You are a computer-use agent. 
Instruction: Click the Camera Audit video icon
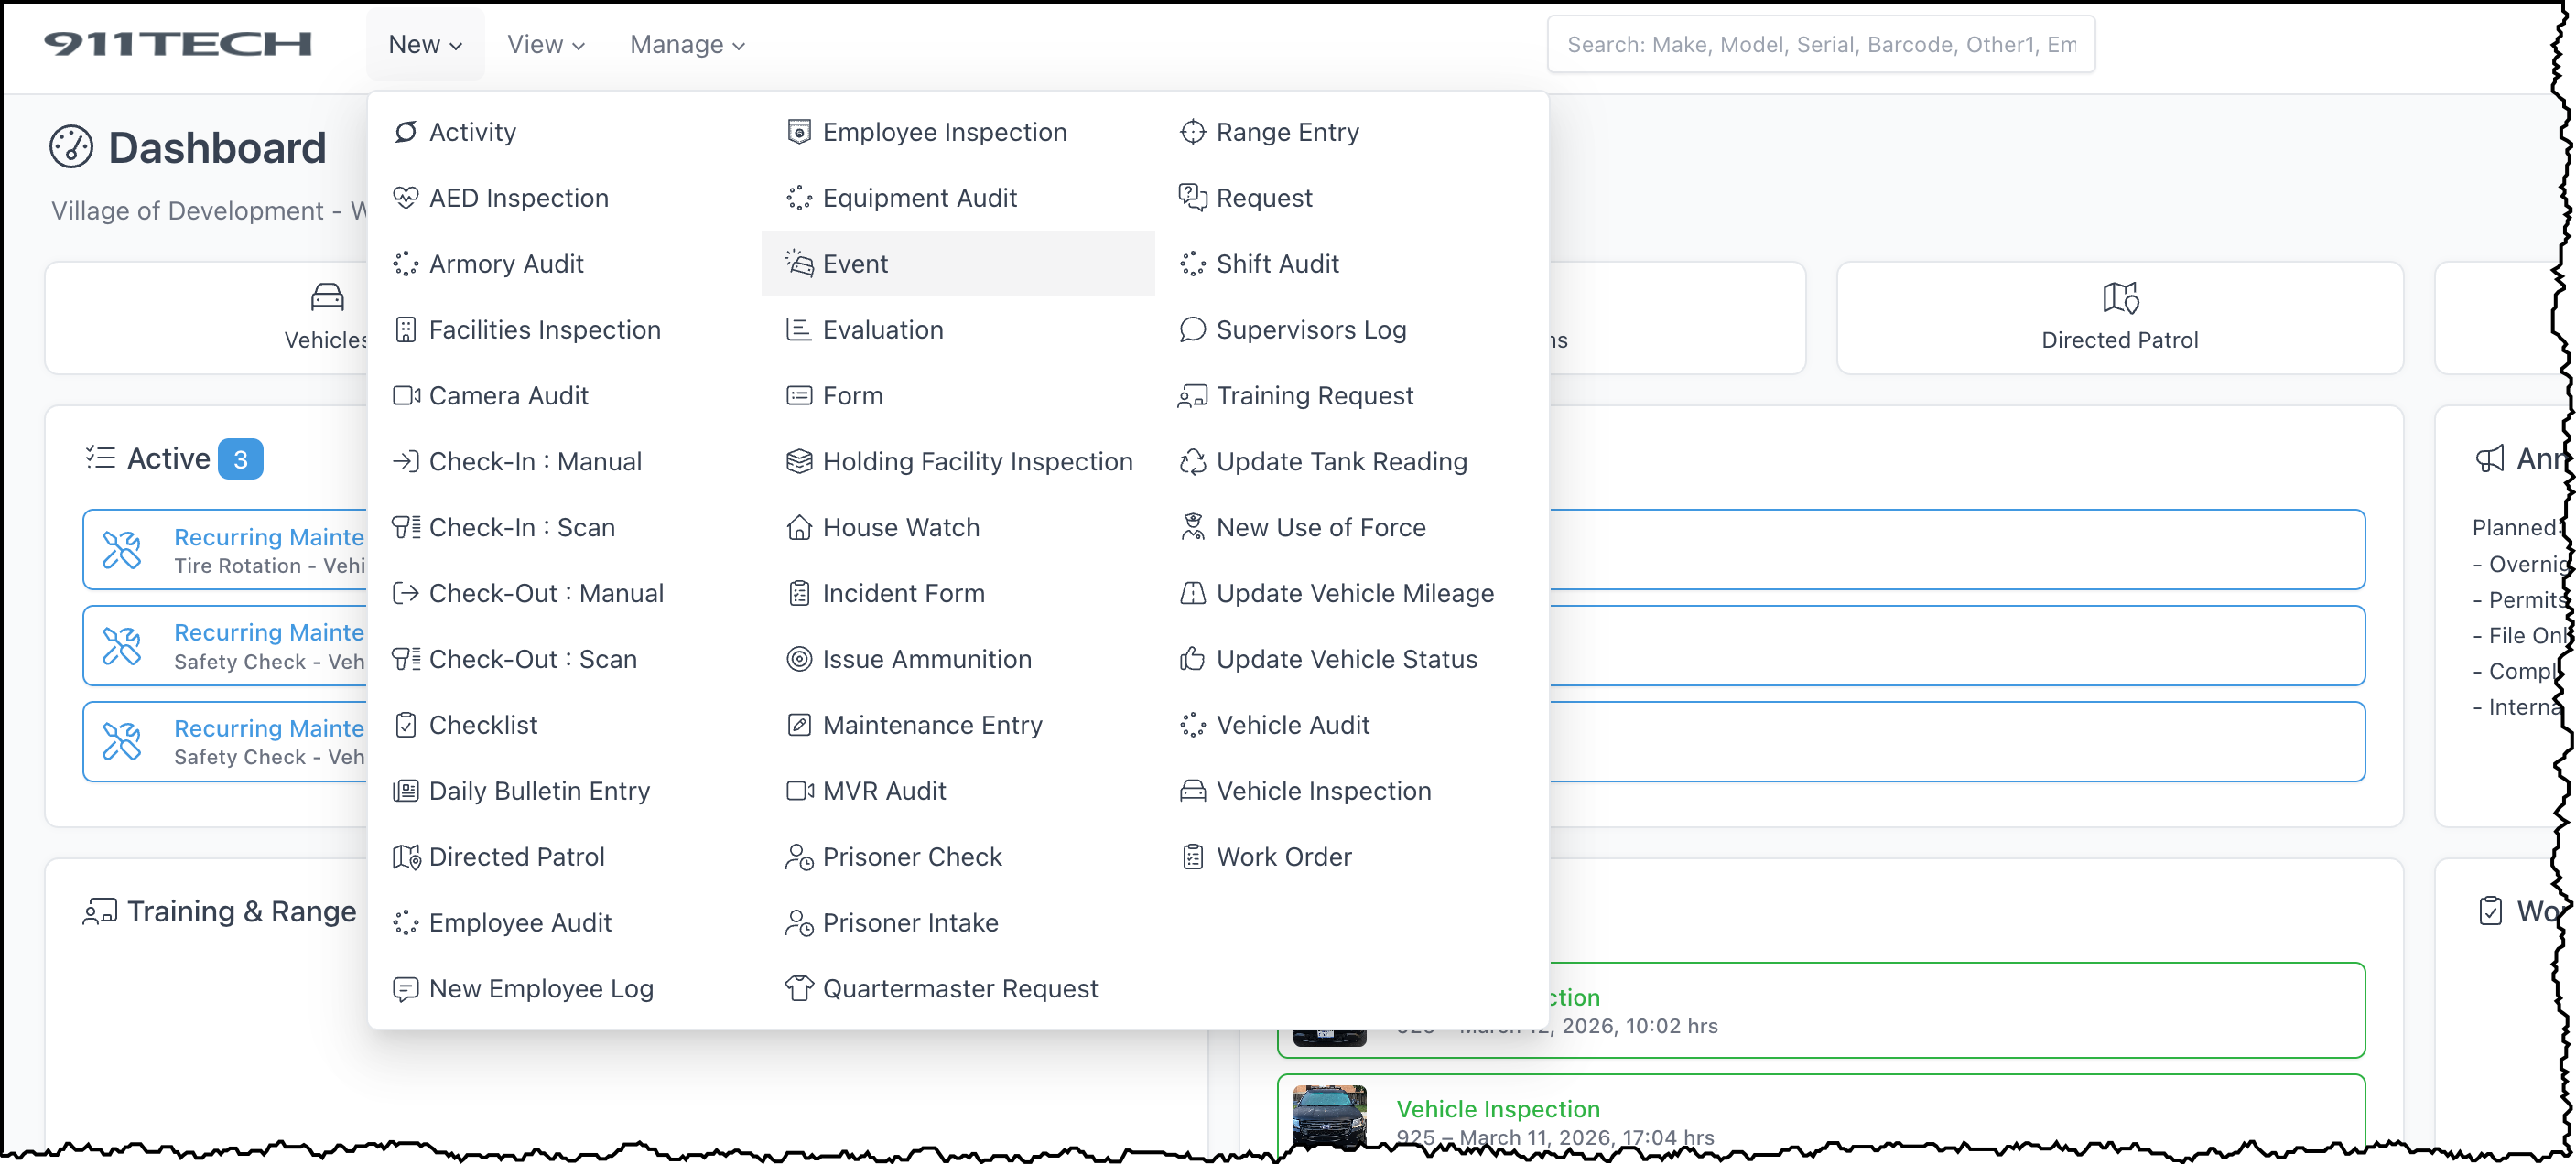tap(405, 396)
